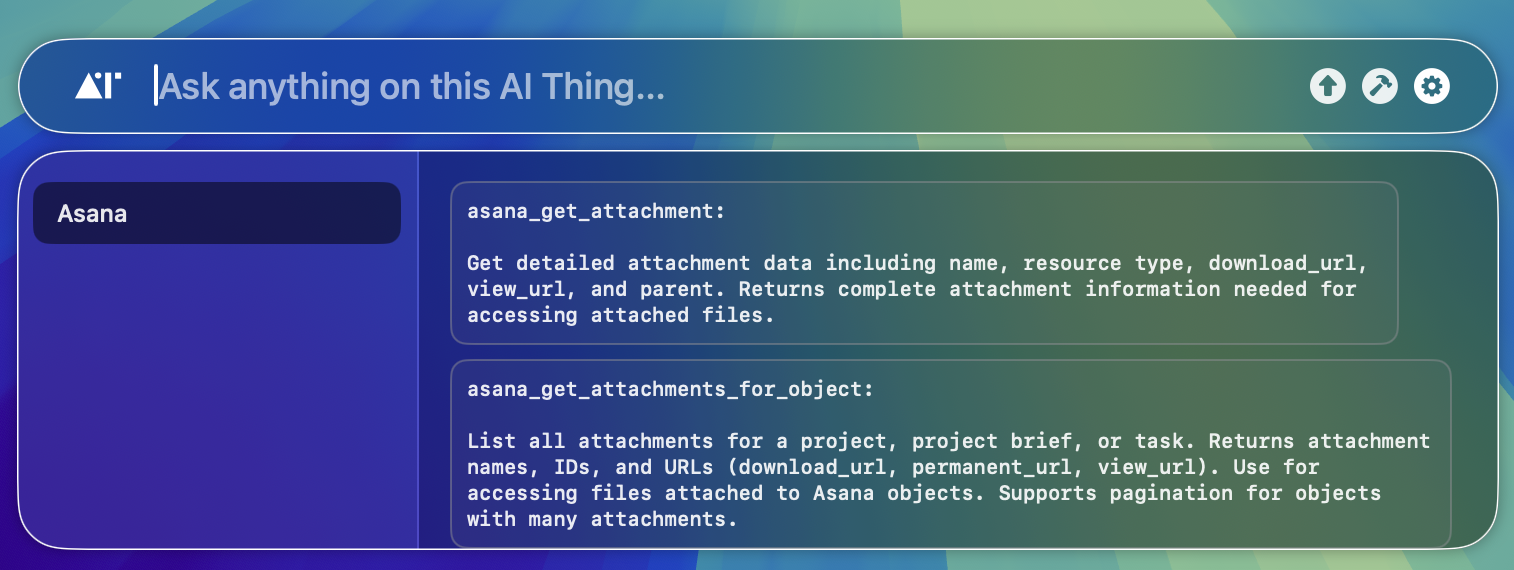Select the Asana server in the sidebar
Viewport: 1514px width, 570px height.
coord(217,213)
